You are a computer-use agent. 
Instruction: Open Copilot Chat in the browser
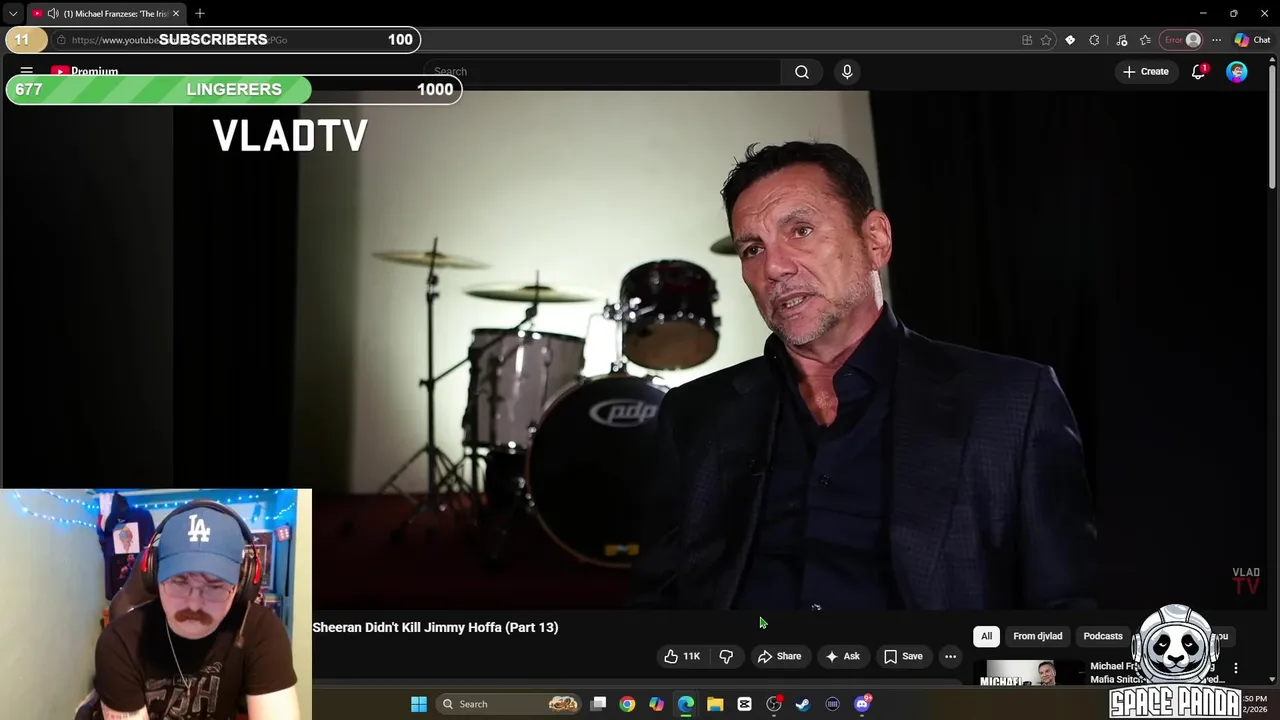(1252, 40)
